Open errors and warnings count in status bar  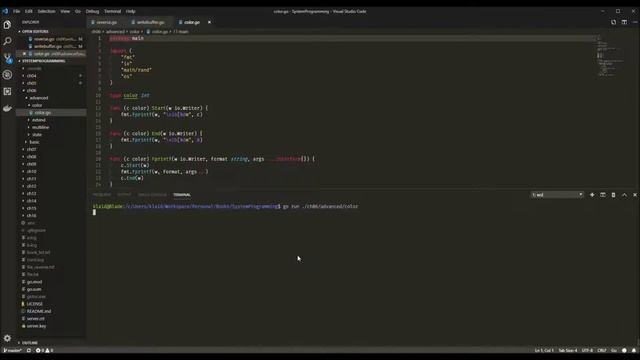click(x=44, y=350)
